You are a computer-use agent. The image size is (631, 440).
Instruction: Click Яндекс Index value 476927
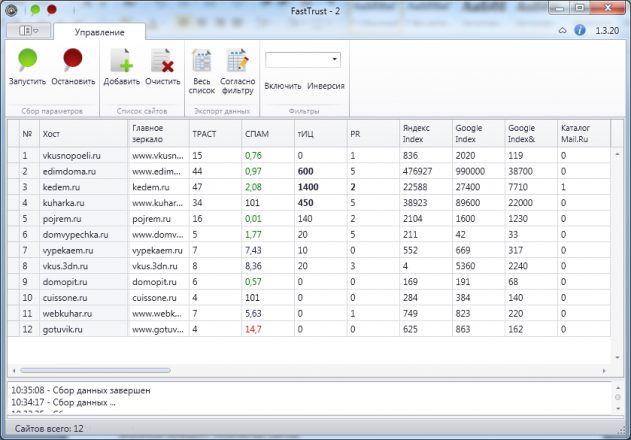point(417,171)
